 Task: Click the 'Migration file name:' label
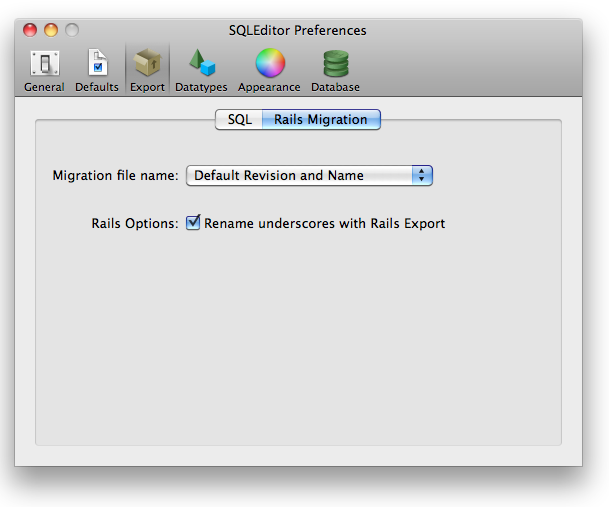pos(115,176)
